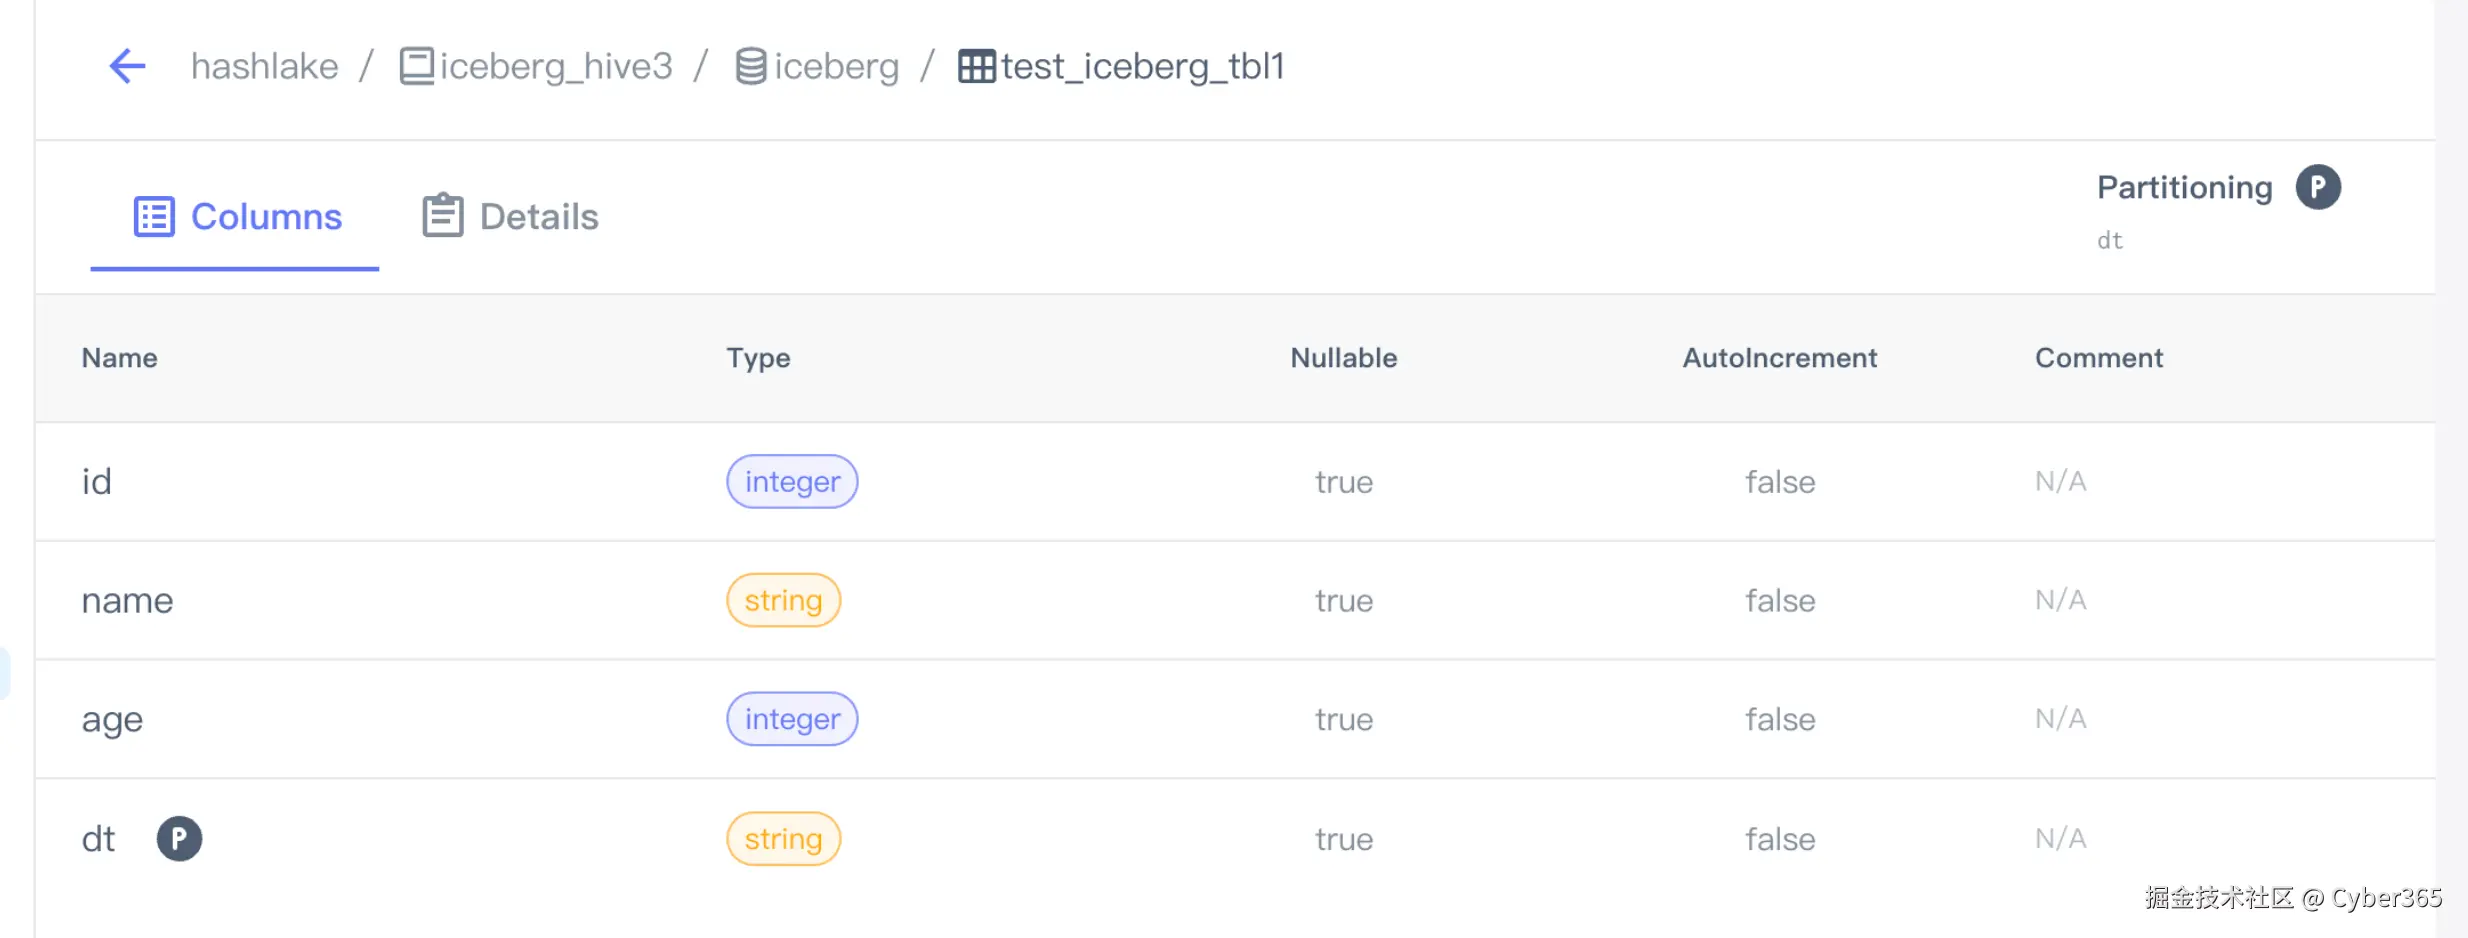Viewport: 2468px width, 938px height.
Task: Click the back arrow icon
Action: (127, 67)
